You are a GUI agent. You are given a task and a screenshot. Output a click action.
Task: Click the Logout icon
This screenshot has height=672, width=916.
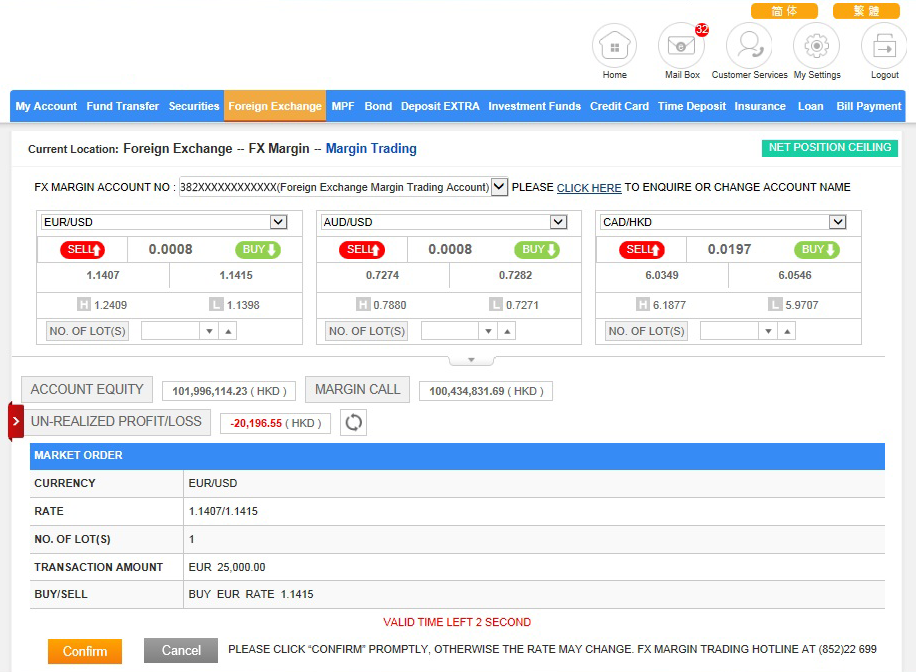(884, 46)
